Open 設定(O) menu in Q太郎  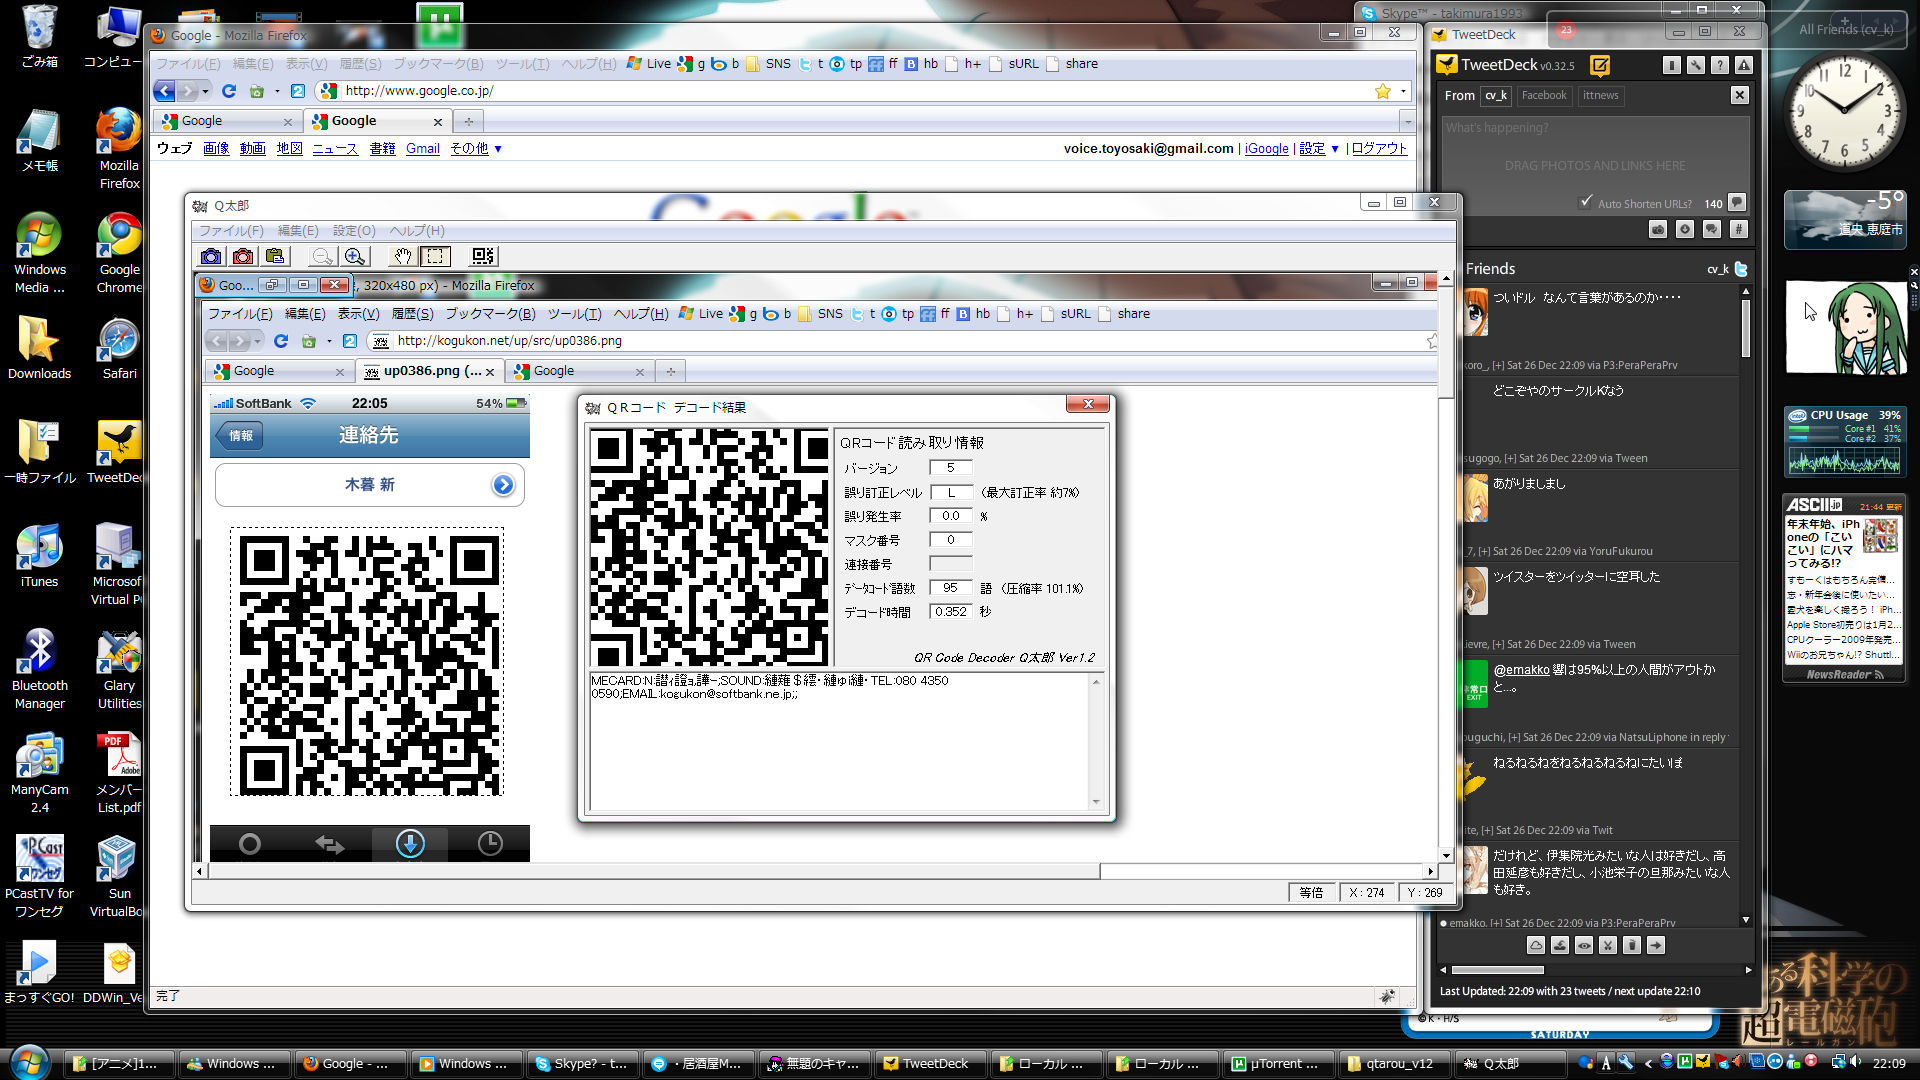tap(354, 231)
